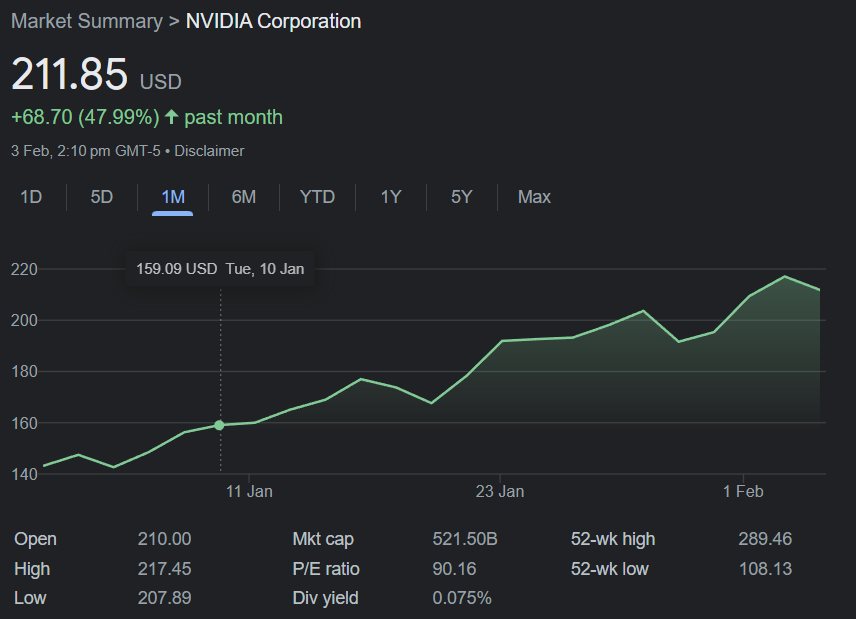Click the selected 1M range tab
This screenshot has height=619, width=856.
pyautogui.click(x=173, y=197)
